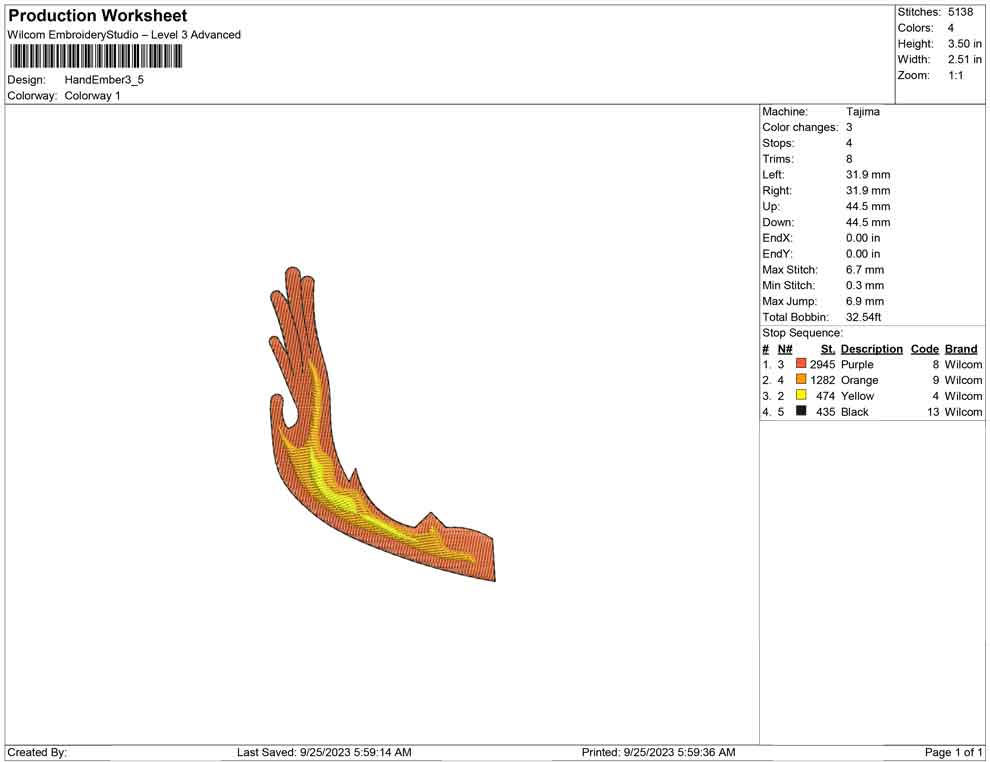Click 'Wilcom EmbroideryStudio – Level 3 Advanced' text
Screen dimensions: 990x762
point(124,35)
